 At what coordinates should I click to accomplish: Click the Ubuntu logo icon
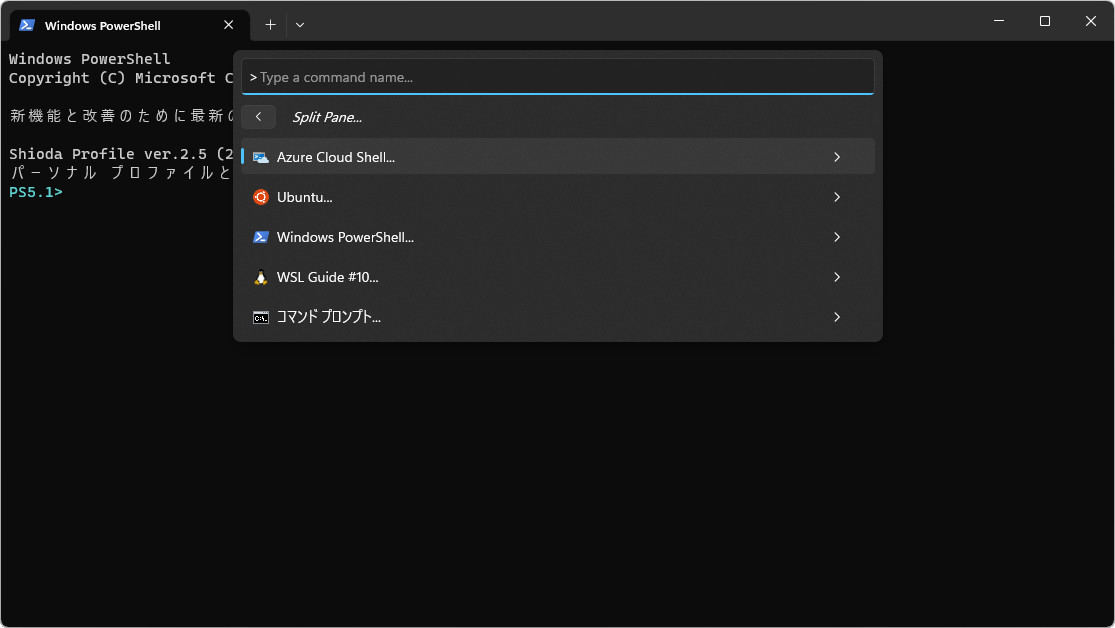261,197
